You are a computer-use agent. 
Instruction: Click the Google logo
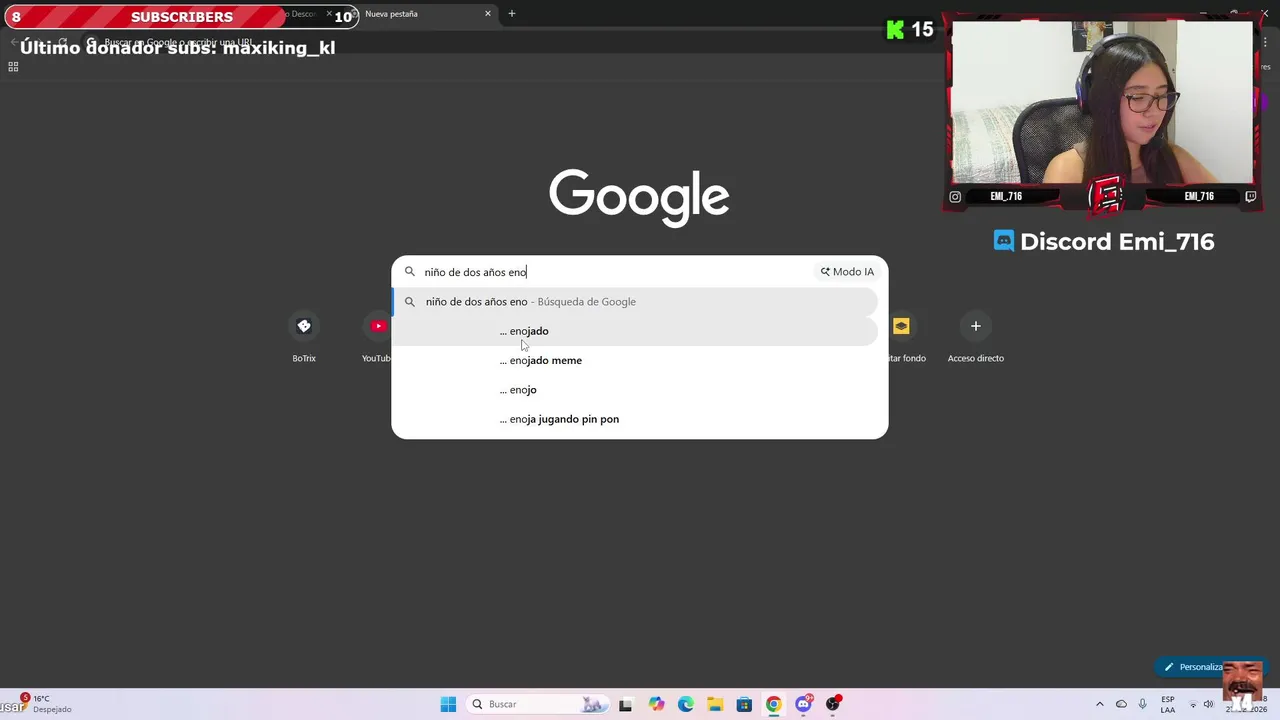coord(639,197)
